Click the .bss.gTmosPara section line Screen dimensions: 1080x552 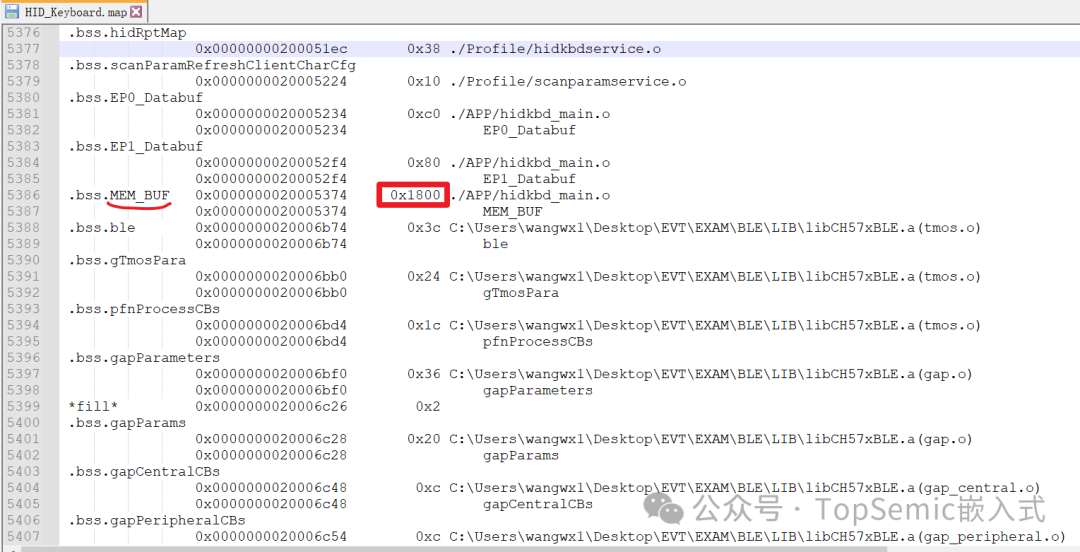[127, 260]
